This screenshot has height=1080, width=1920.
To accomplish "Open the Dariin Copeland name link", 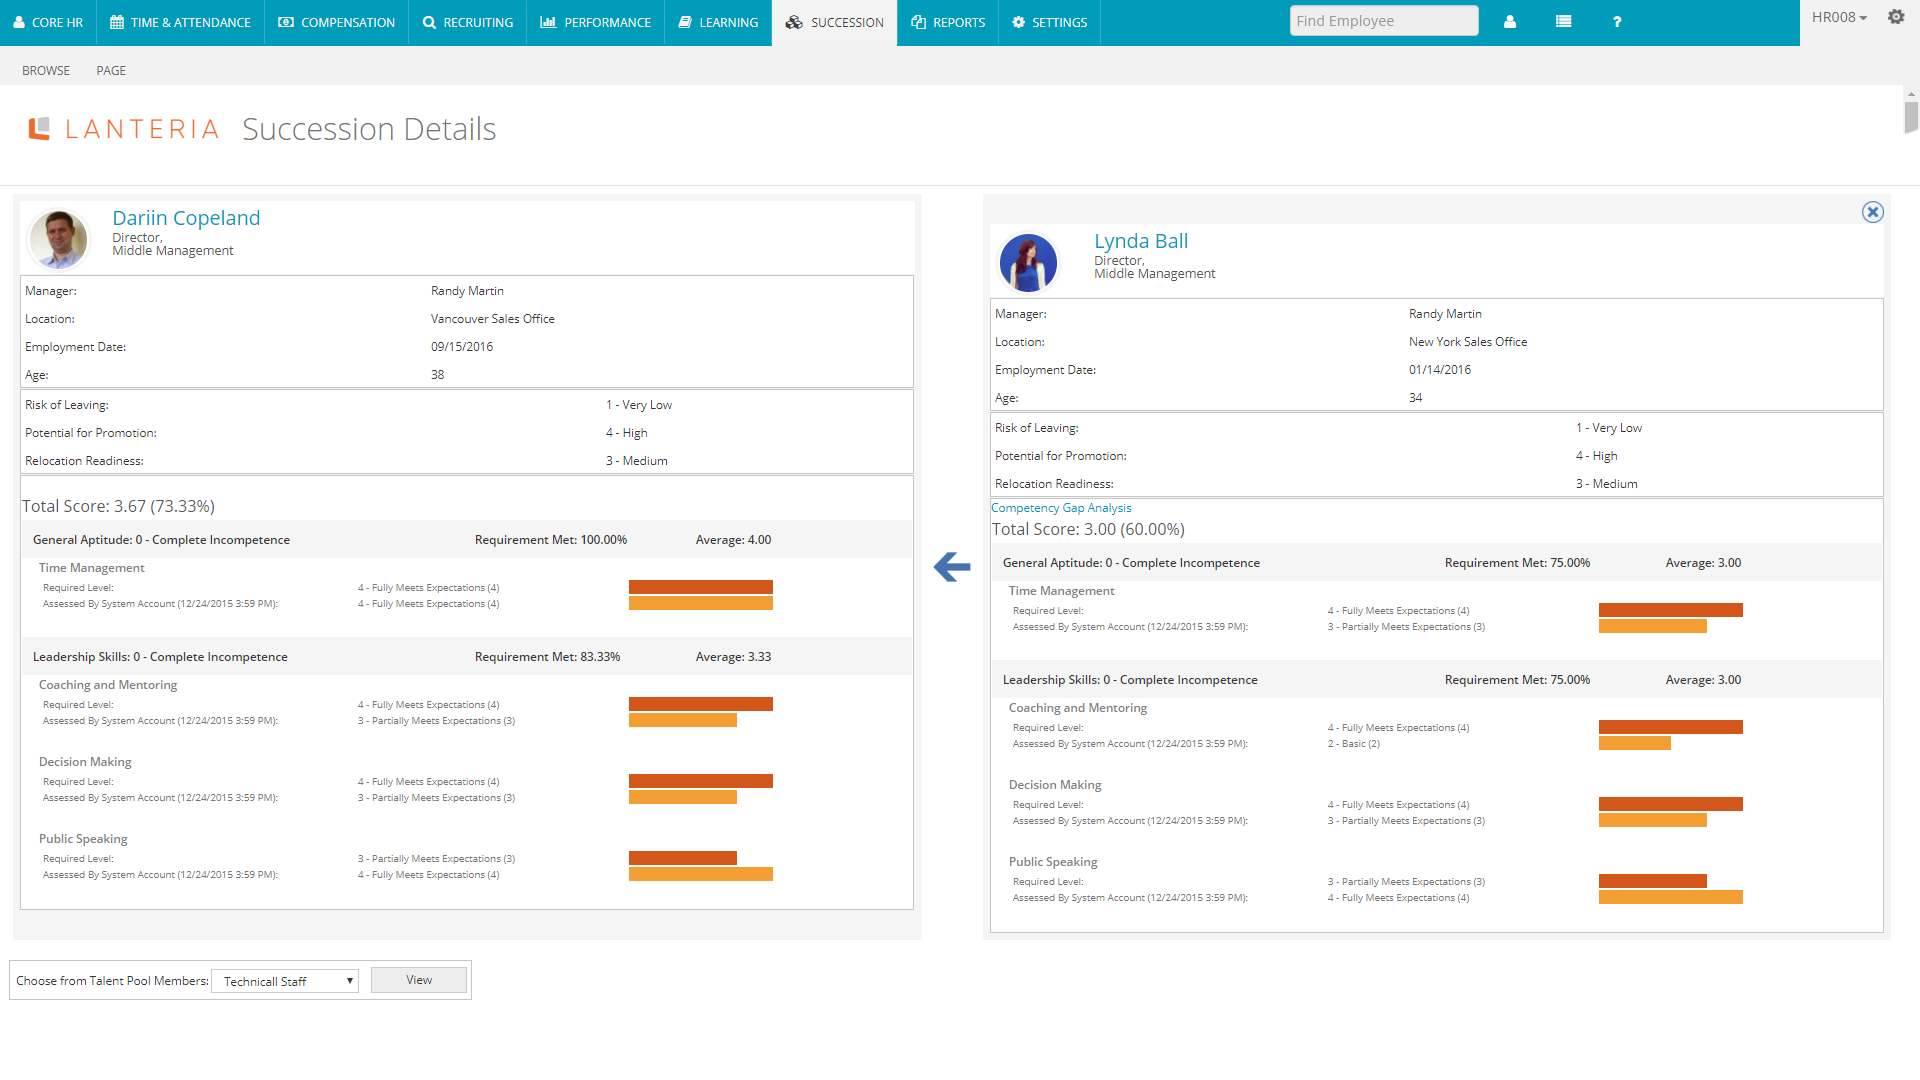I will pyautogui.click(x=186, y=218).
